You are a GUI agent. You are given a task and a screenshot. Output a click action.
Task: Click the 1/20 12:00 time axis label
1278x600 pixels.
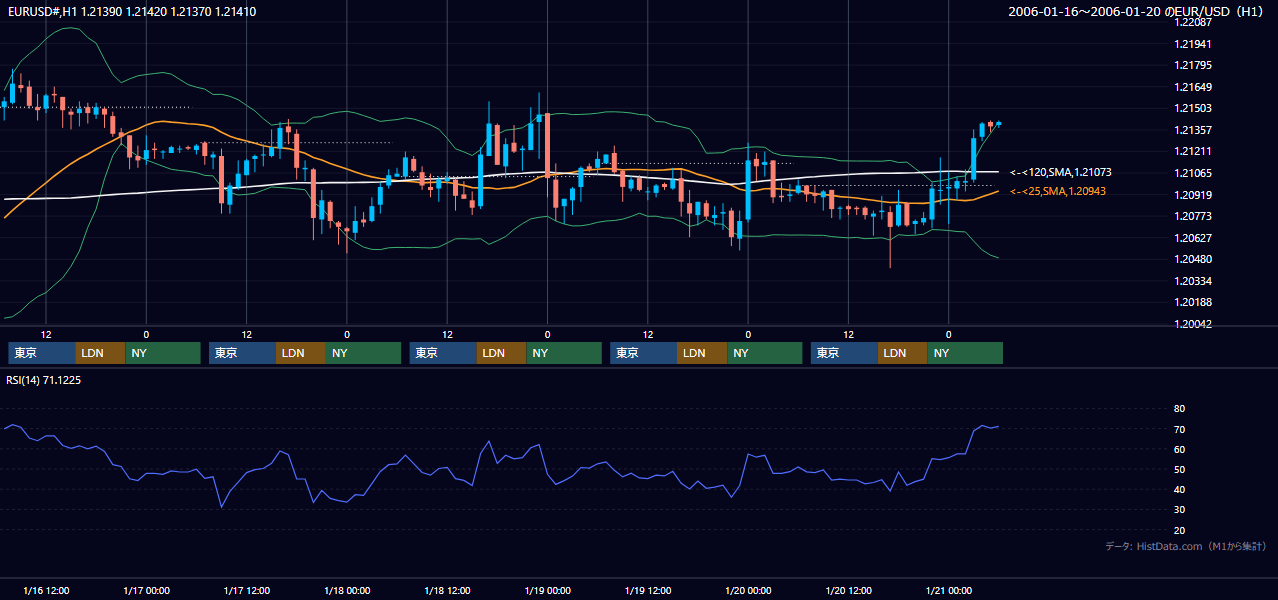pyautogui.click(x=849, y=590)
